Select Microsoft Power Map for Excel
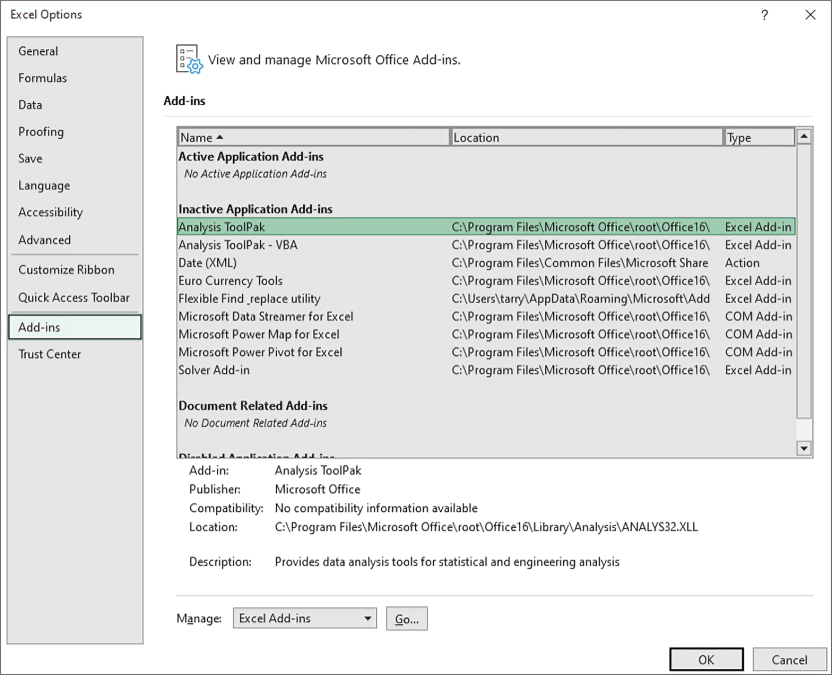 click(486, 334)
